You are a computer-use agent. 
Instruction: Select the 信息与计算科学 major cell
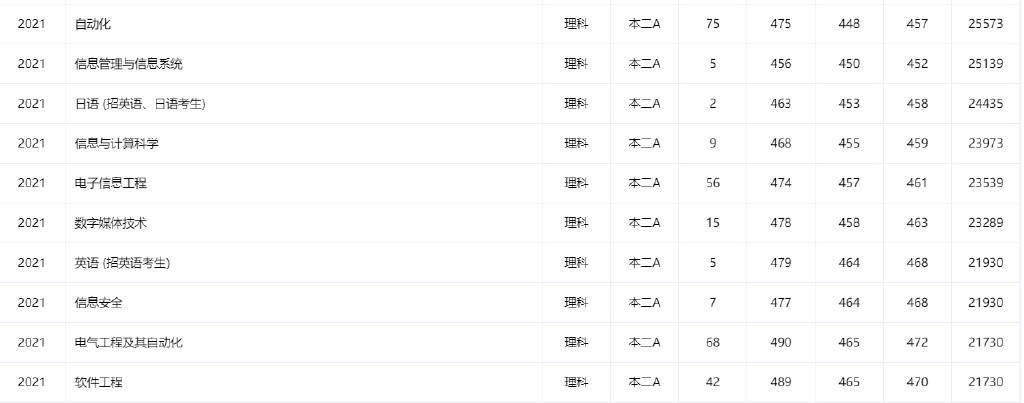click(x=116, y=144)
